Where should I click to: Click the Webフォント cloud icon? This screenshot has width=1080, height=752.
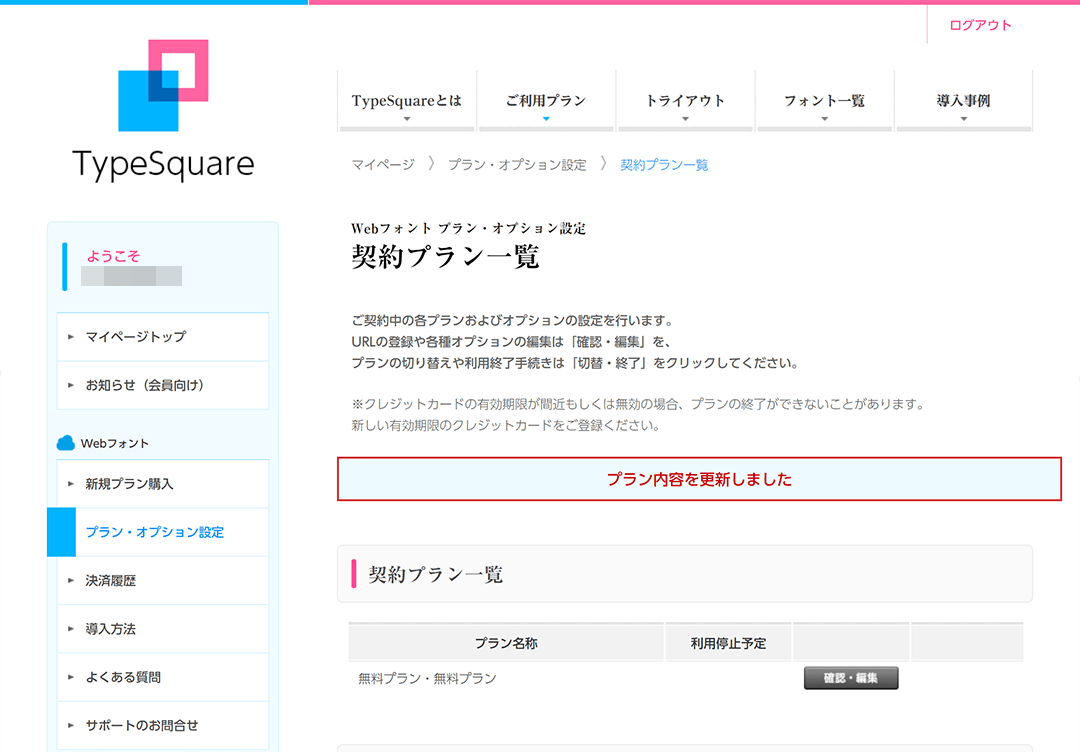point(65,443)
